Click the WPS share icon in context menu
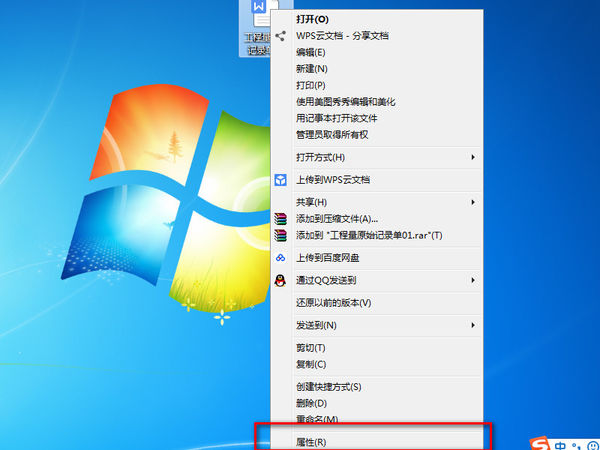 coord(280,36)
